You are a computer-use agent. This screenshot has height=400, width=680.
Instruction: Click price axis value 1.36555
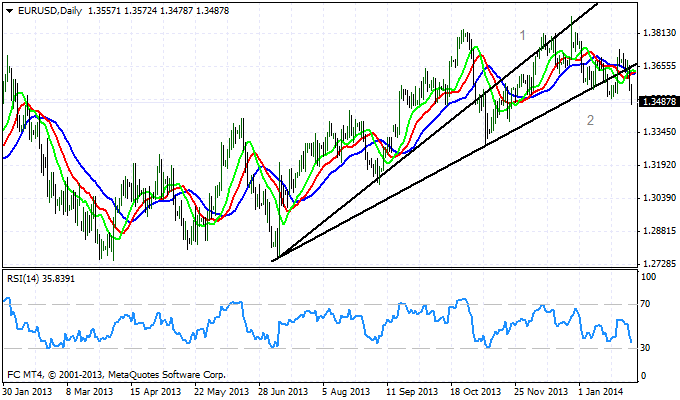click(660, 66)
